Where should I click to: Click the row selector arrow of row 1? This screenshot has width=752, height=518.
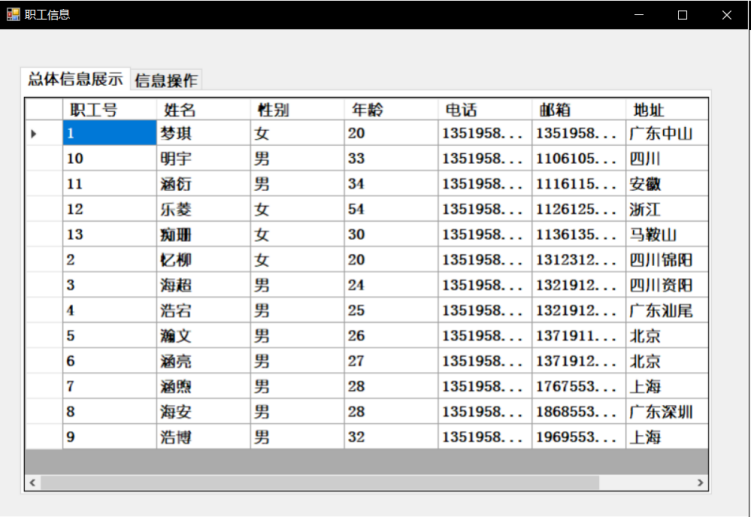click(x=44, y=133)
